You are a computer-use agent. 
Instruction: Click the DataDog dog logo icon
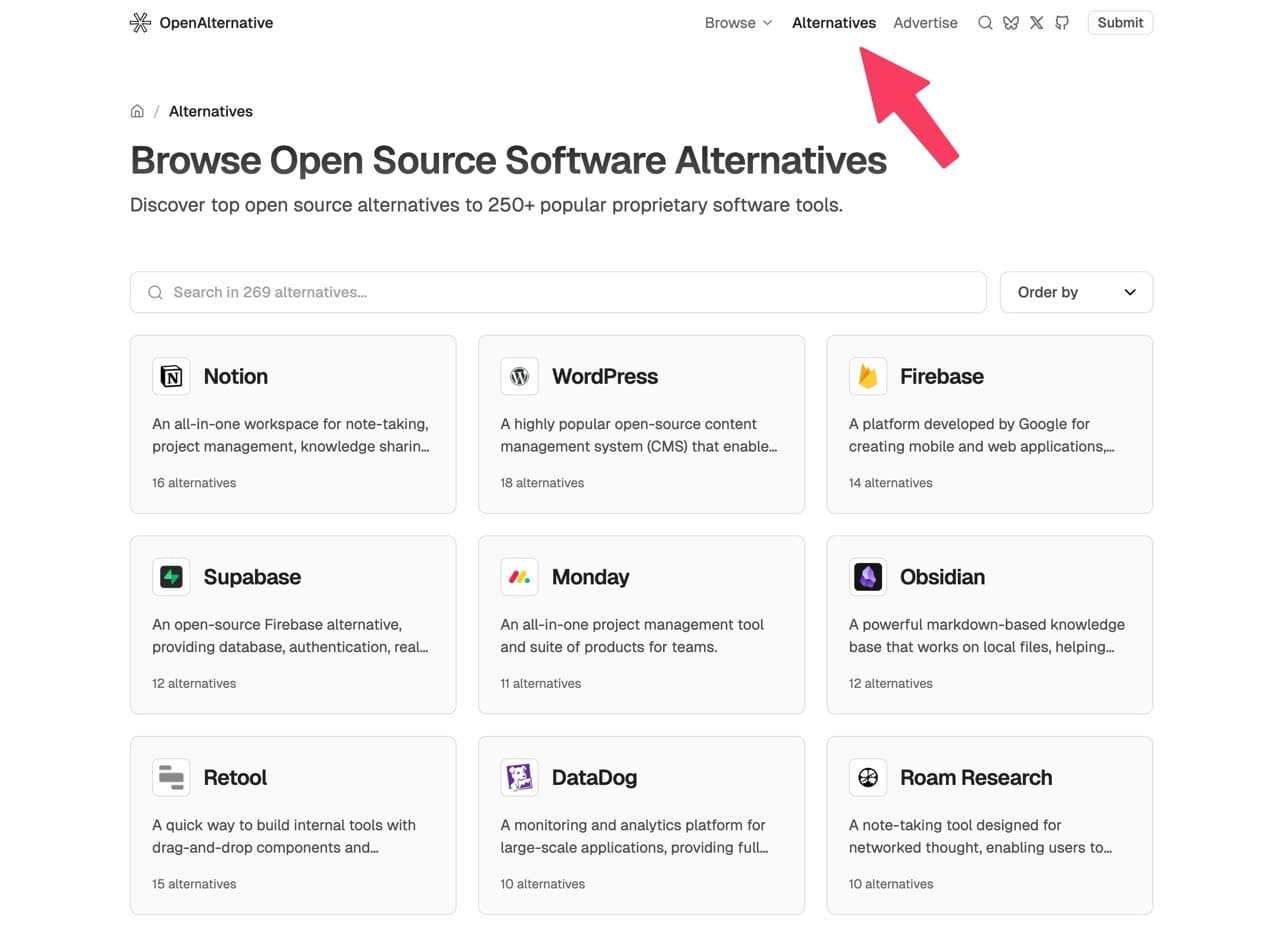coord(519,777)
